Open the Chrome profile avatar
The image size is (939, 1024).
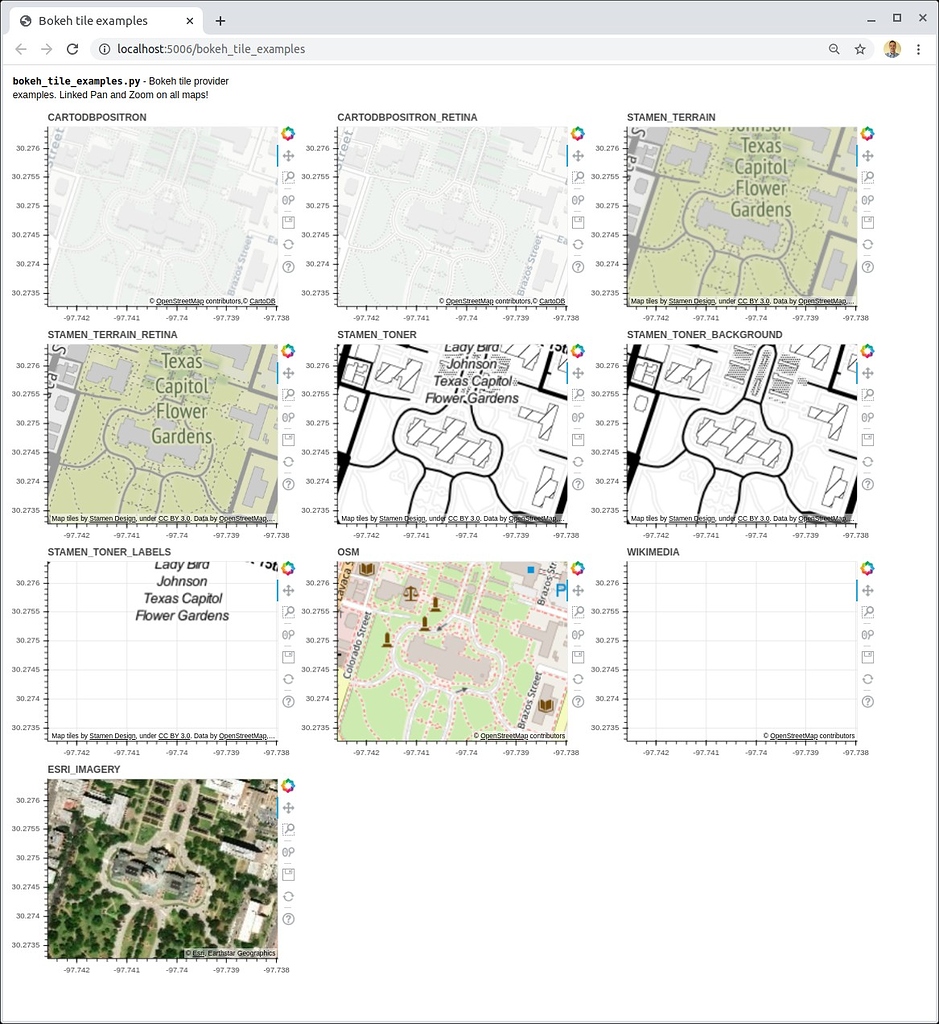click(x=891, y=48)
